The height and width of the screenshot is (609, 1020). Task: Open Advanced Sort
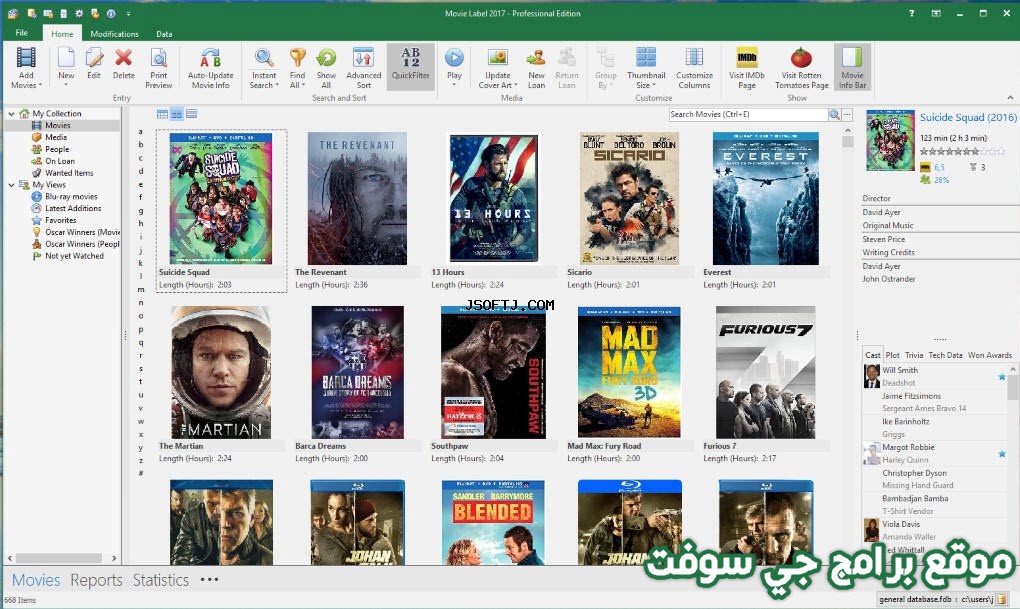[x=364, y=68]
